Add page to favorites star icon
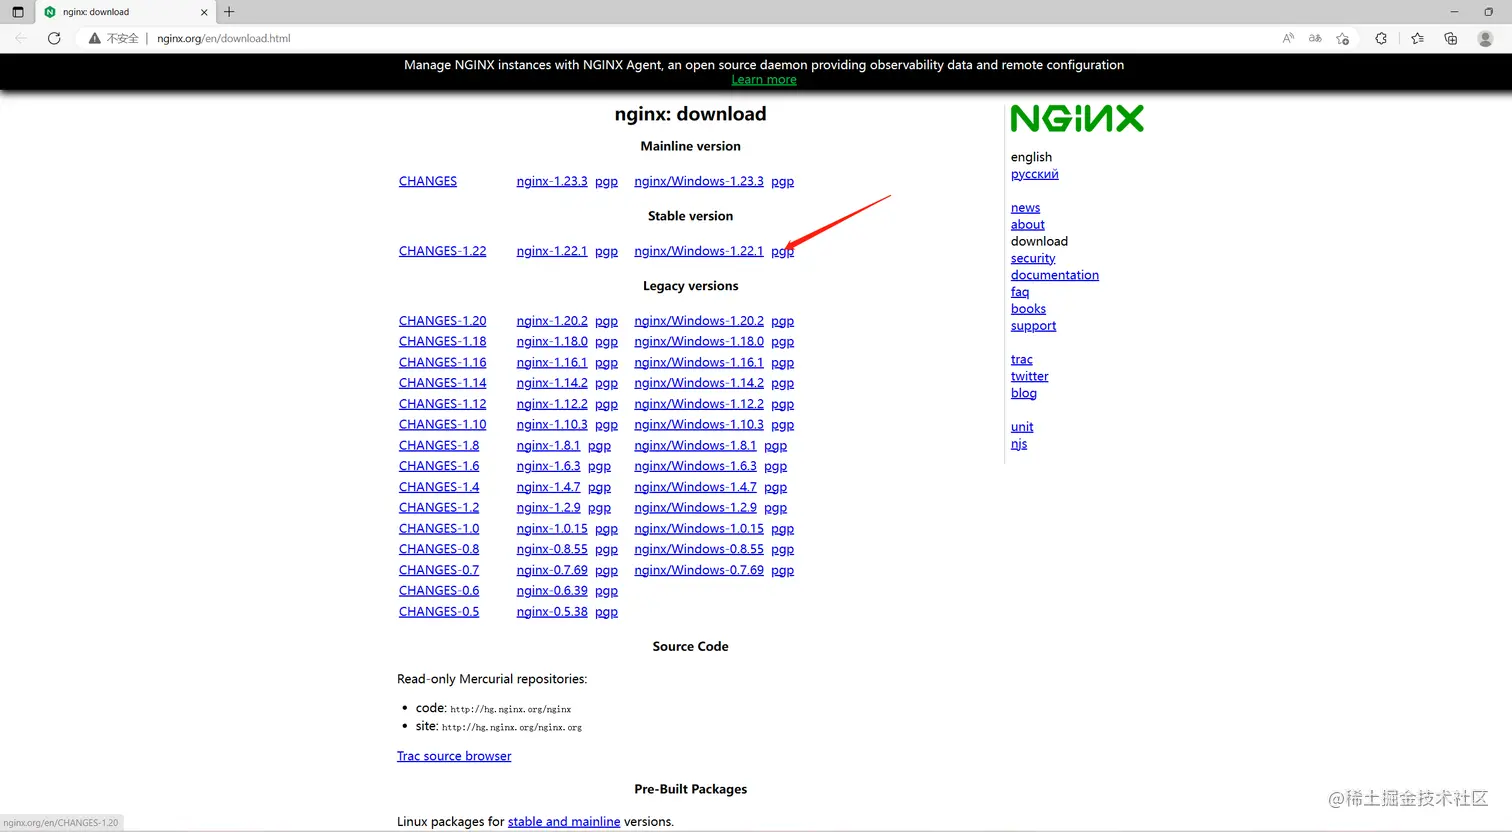The image size is (1512, 832). [1343, 38]
